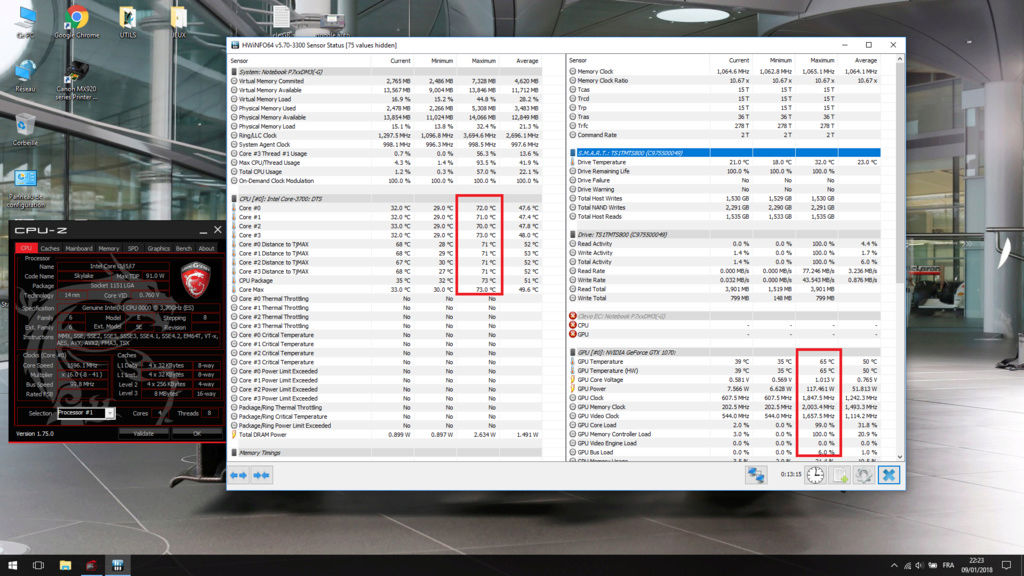Select the GPU [#0]: NVIDIA GeForce GTX 1070 header
The image size is (1024, 576).
point(724,352)
